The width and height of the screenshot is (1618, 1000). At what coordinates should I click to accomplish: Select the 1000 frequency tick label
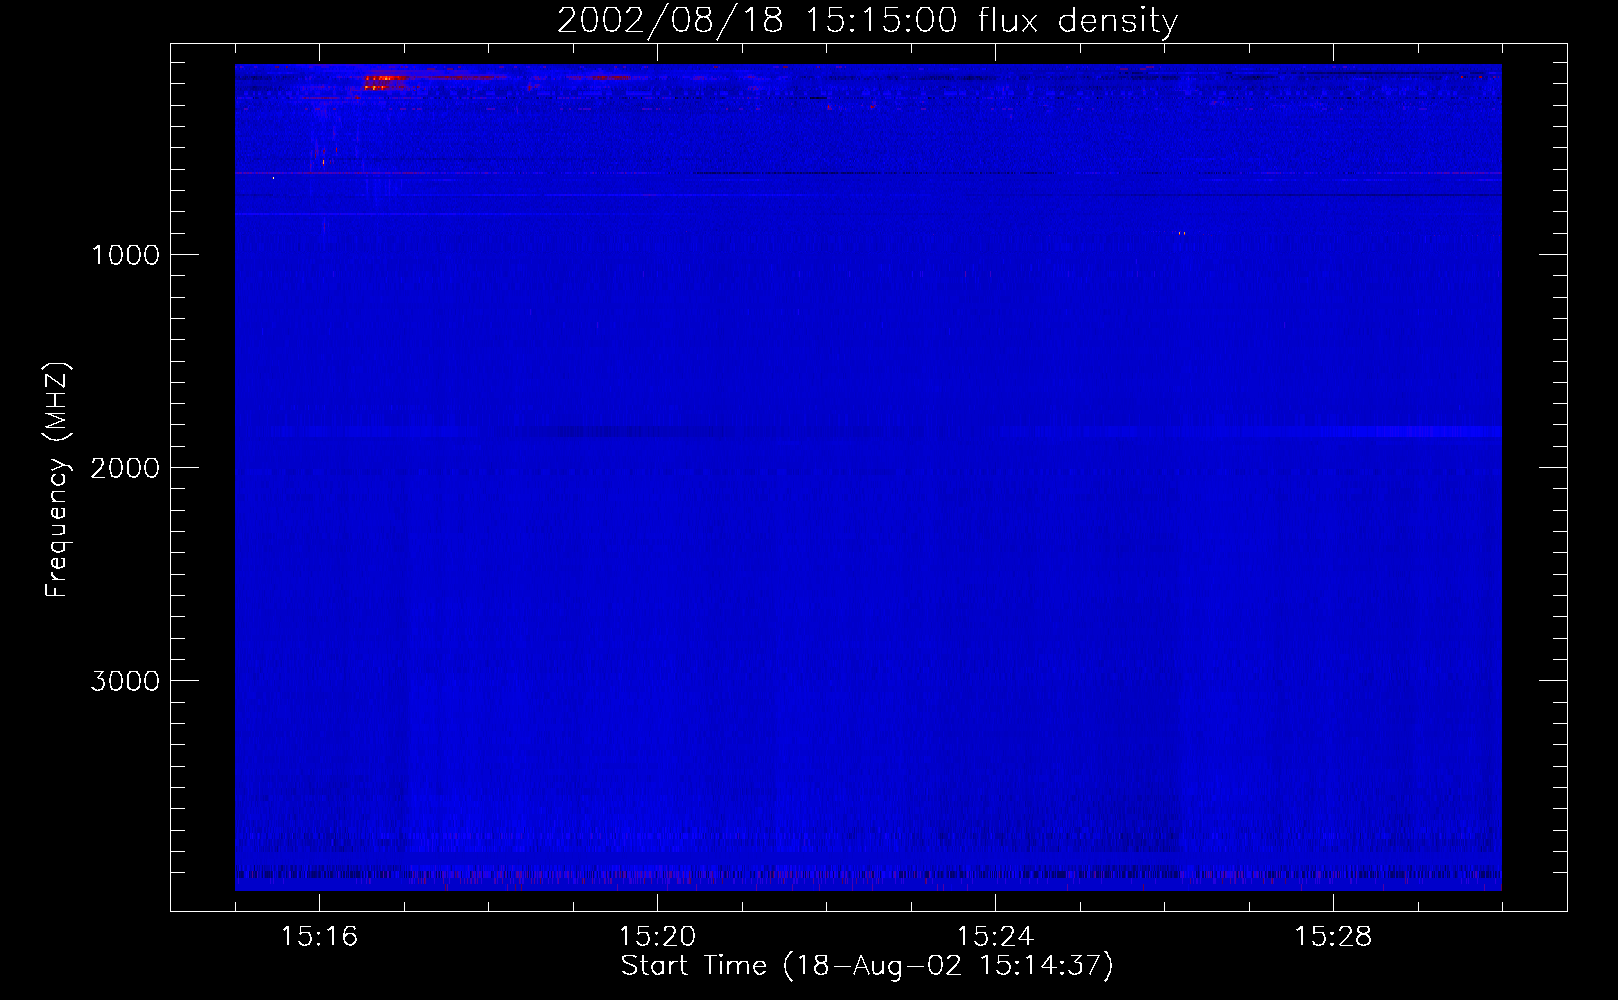[x=125, y=255]
